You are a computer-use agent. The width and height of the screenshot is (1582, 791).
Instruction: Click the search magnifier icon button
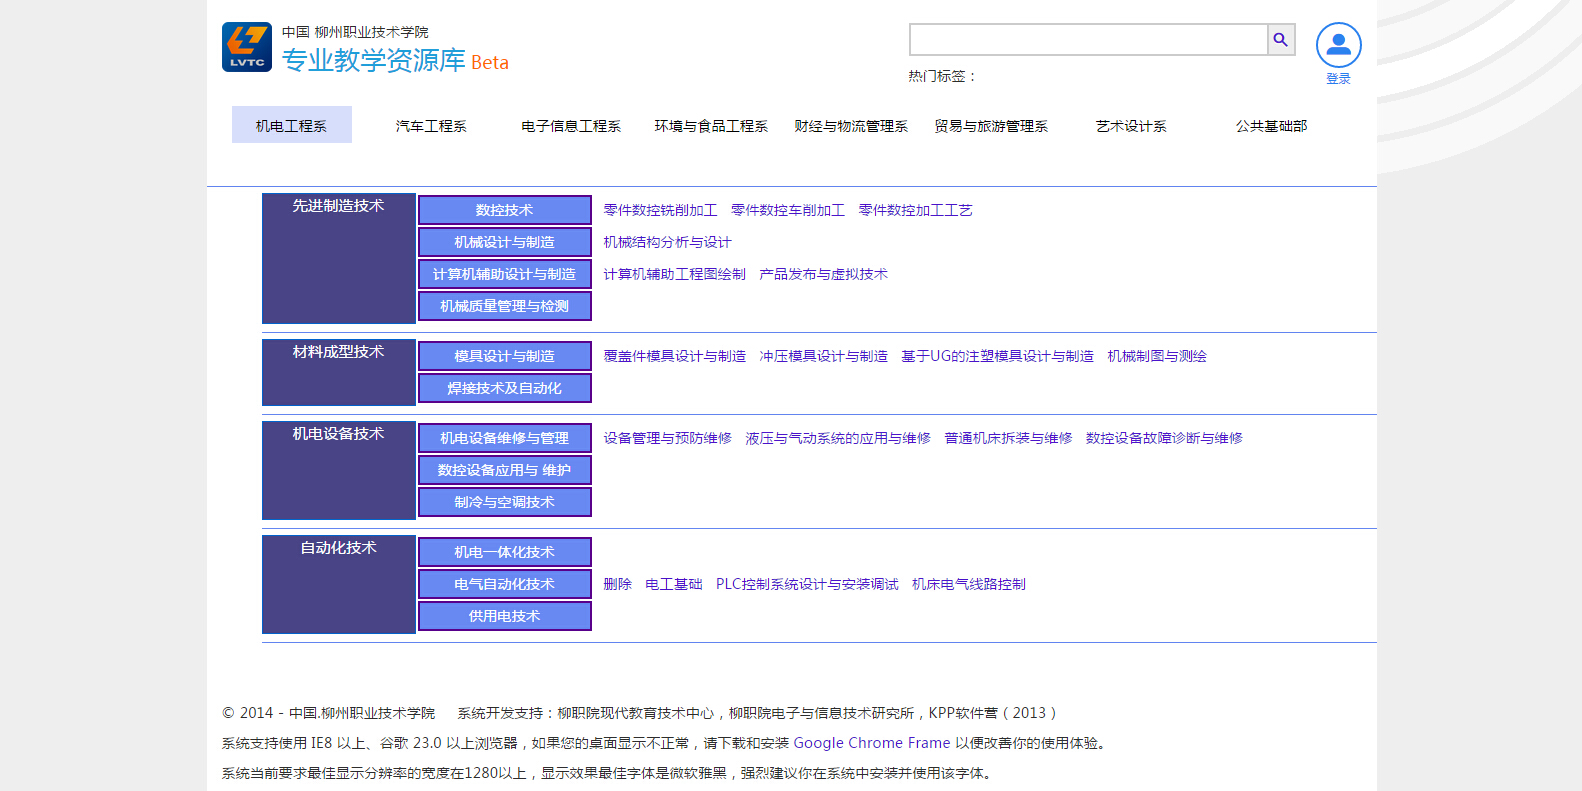point(1280,40)
